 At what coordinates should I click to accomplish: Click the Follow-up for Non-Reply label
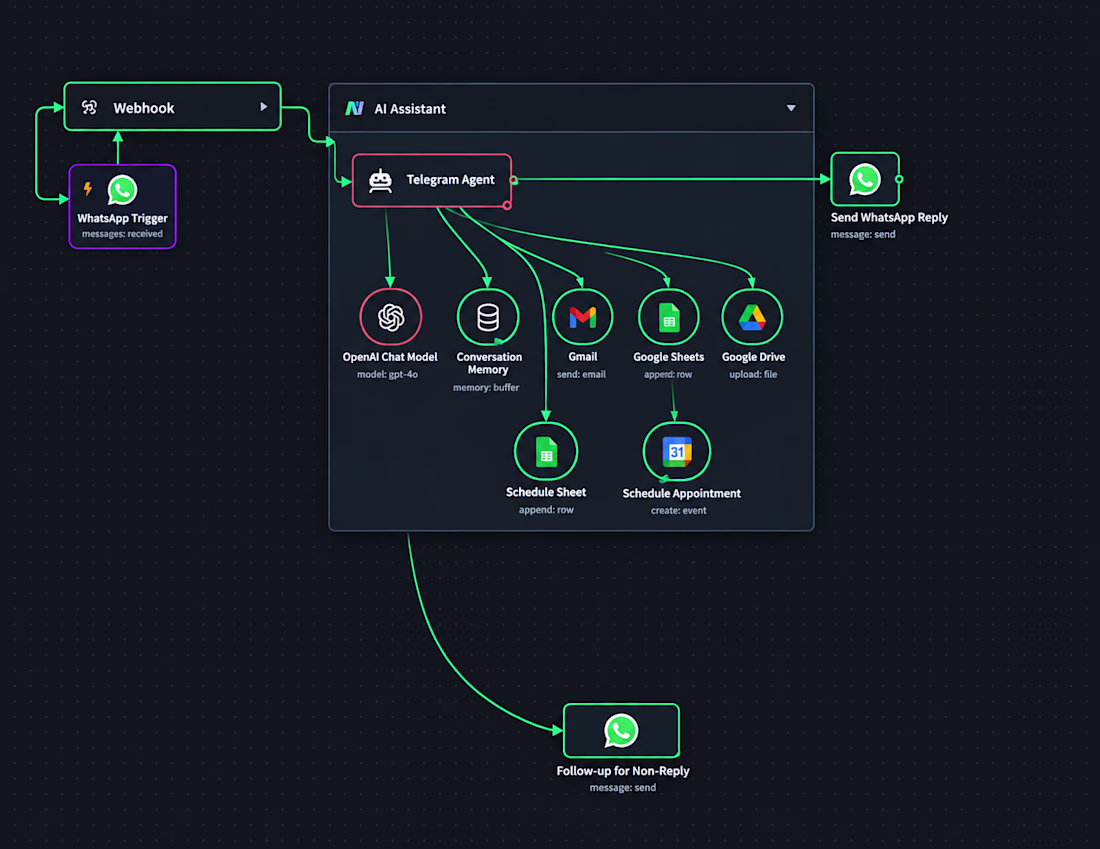point(623,770)
